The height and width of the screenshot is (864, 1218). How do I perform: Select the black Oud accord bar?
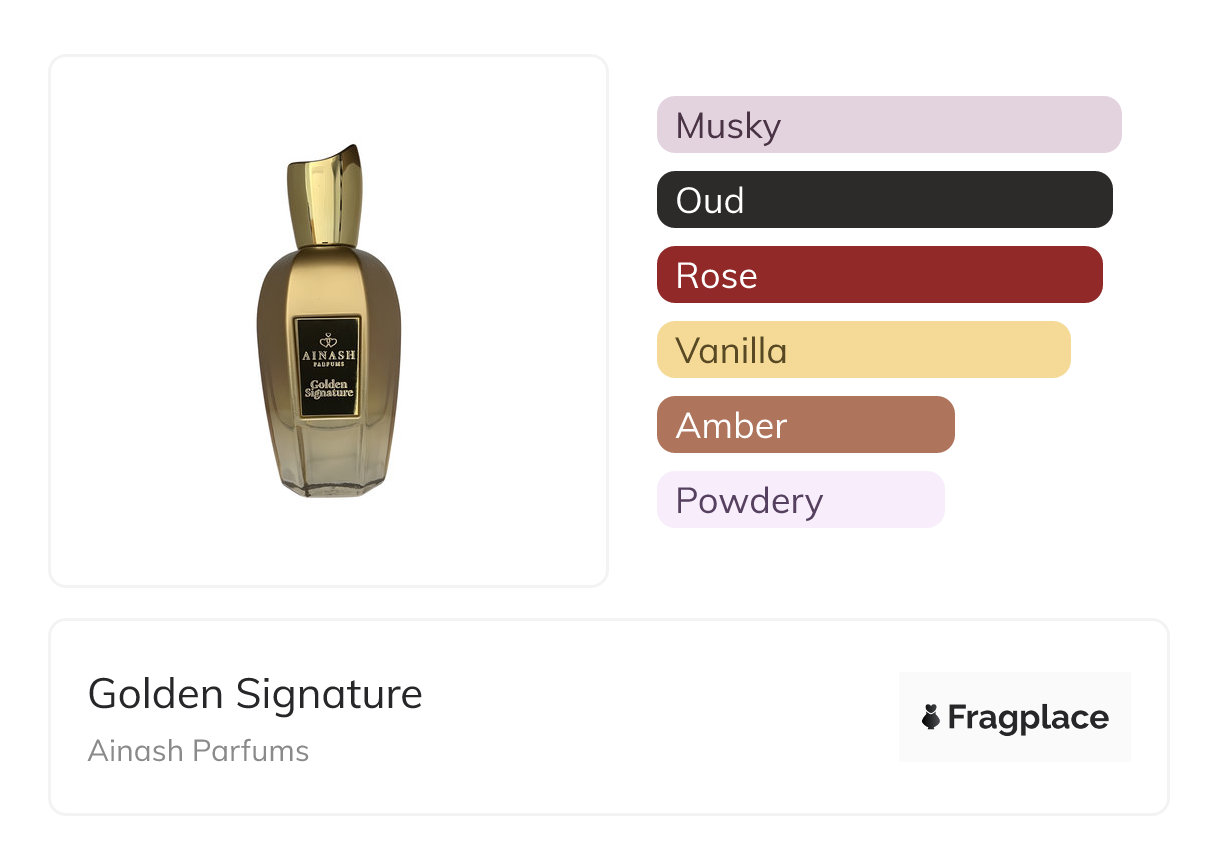pos(884,200)
